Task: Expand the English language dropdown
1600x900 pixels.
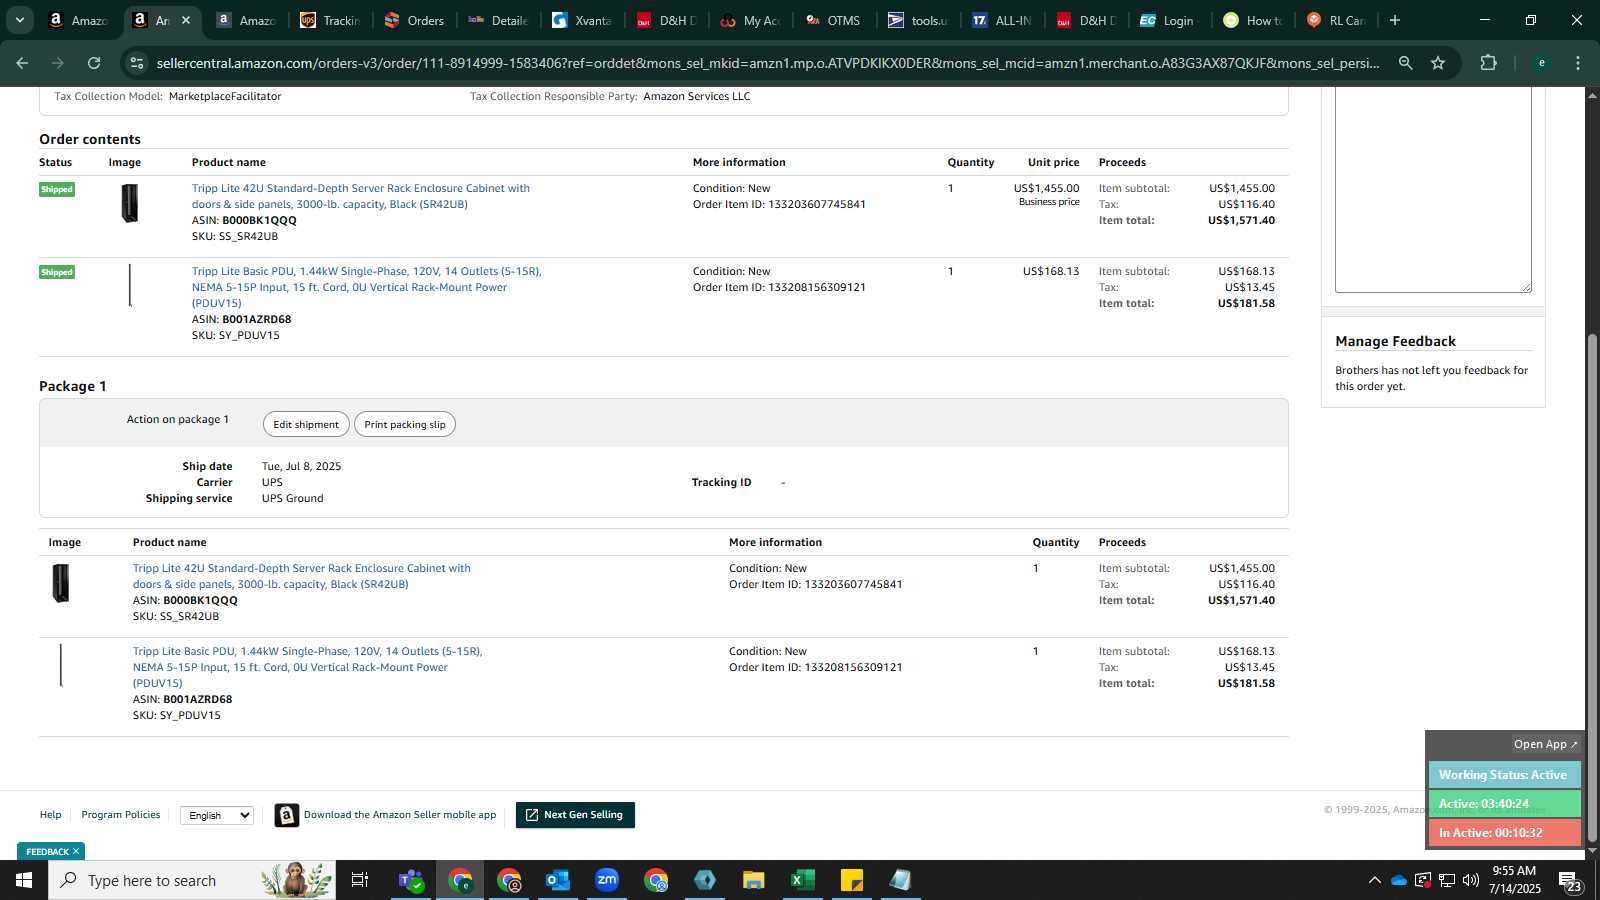Action: point(217,816)
